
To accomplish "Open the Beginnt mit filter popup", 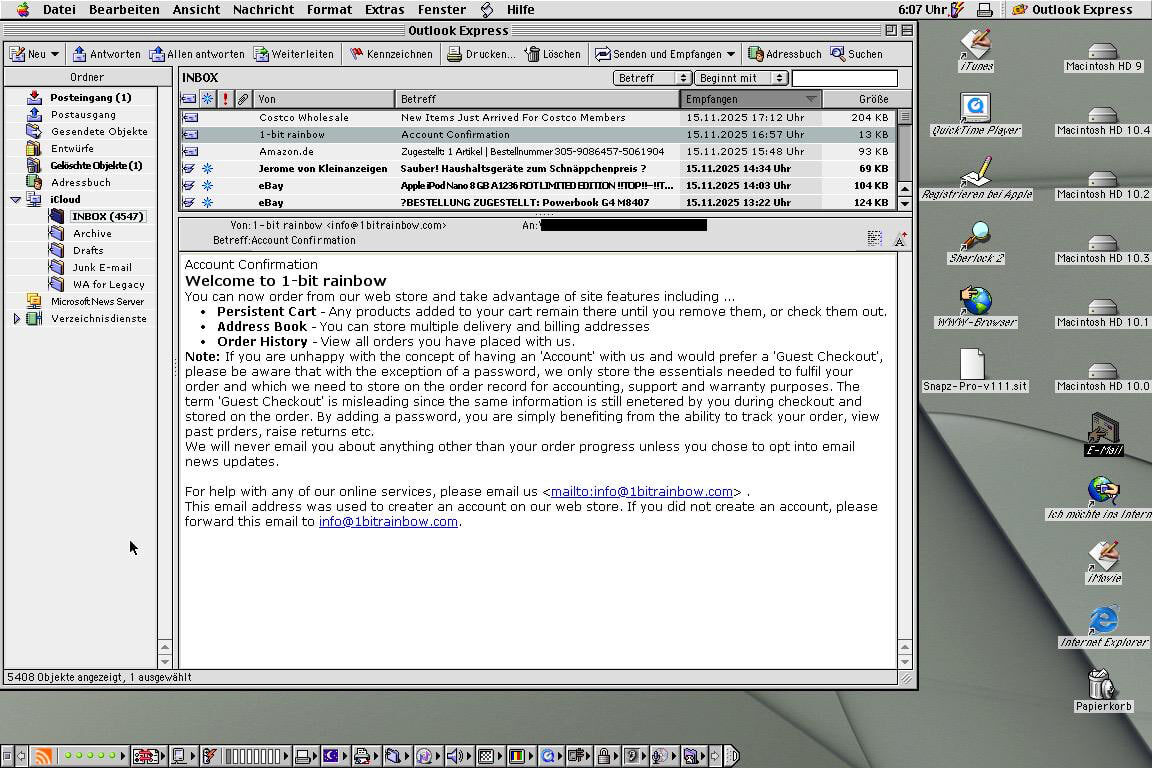I will (741, 78).
